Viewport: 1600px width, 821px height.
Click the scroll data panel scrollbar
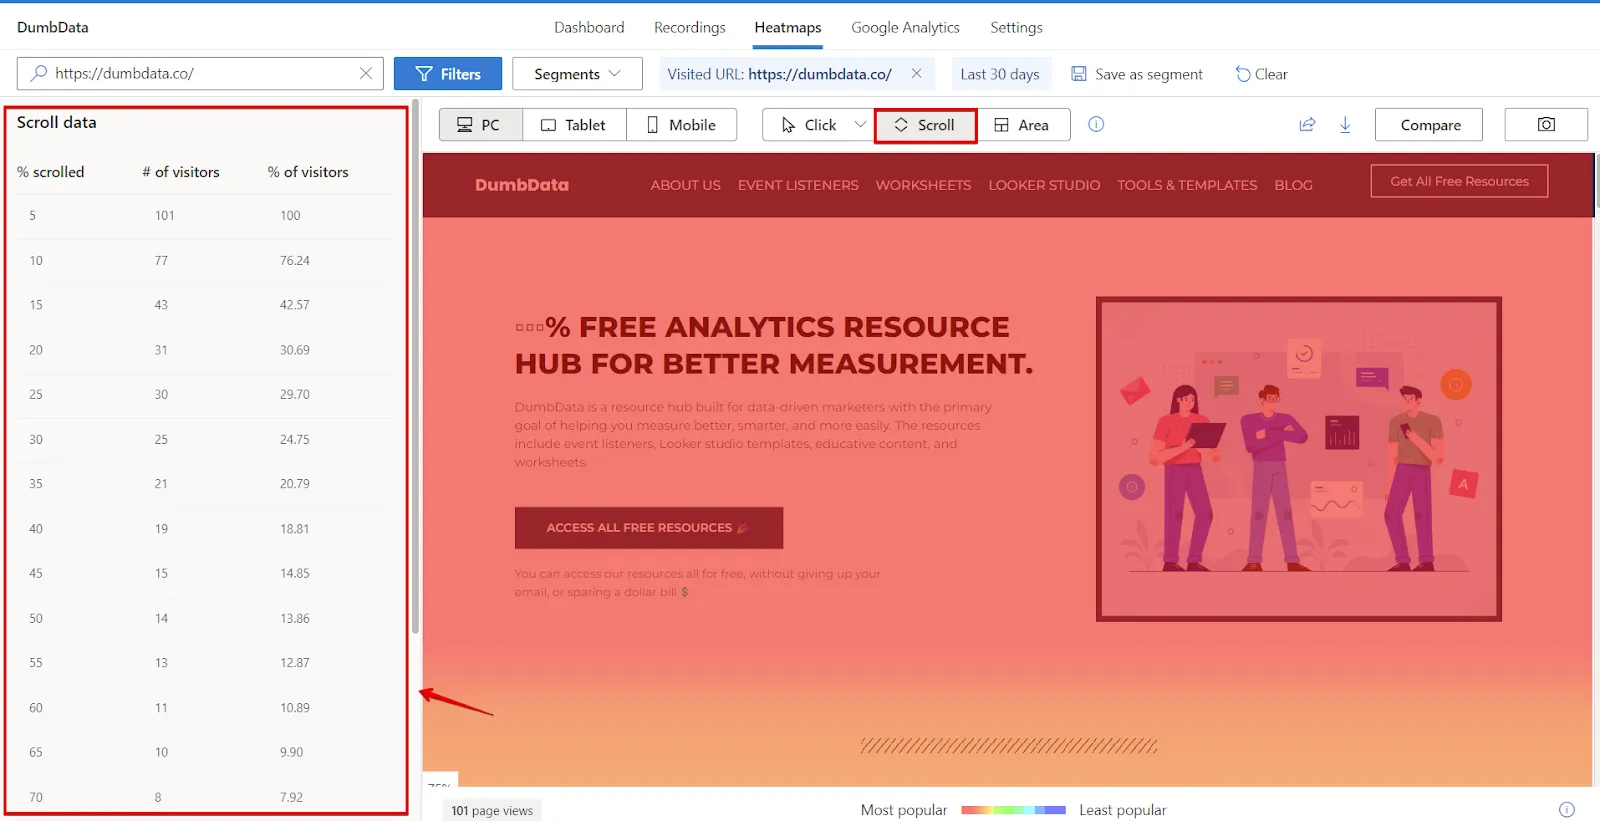[415, 365]
